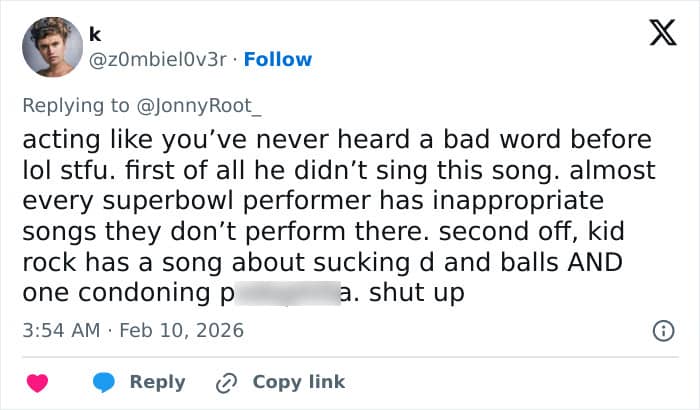Click the "Copy link" text
700x410 pixels.
(298, 382)
